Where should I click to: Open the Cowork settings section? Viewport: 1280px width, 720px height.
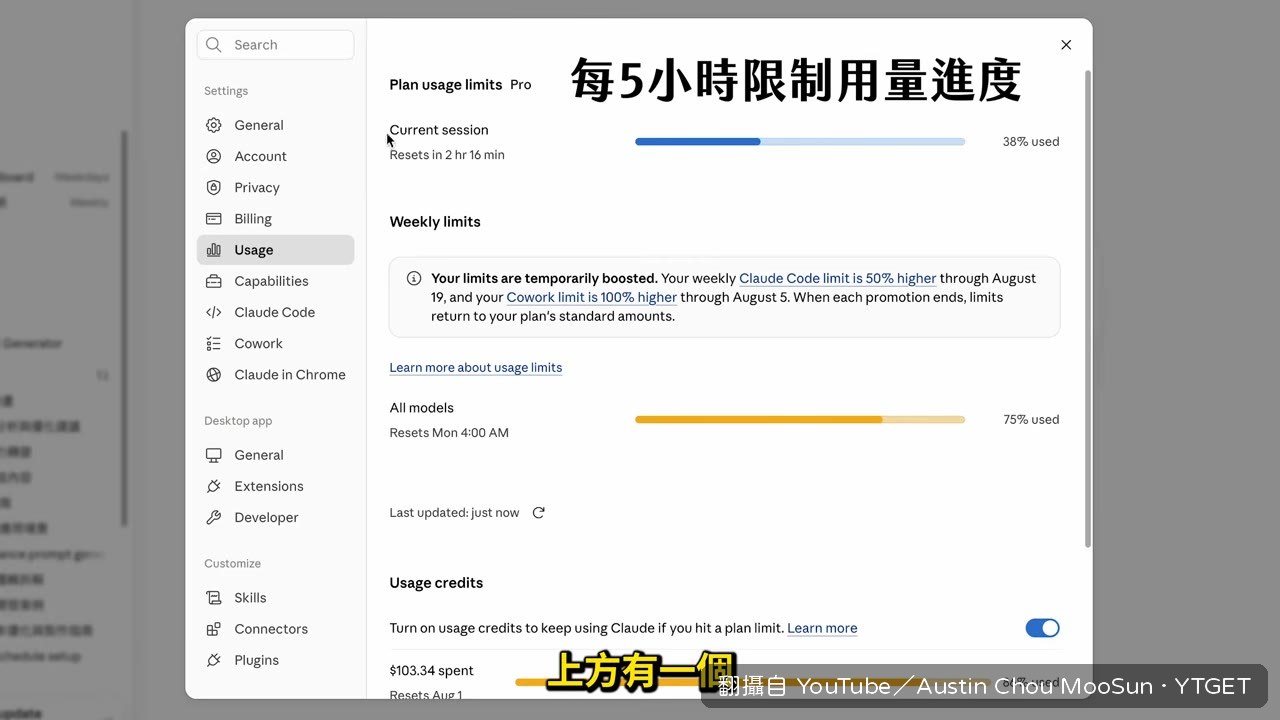(x=275, y=343)
